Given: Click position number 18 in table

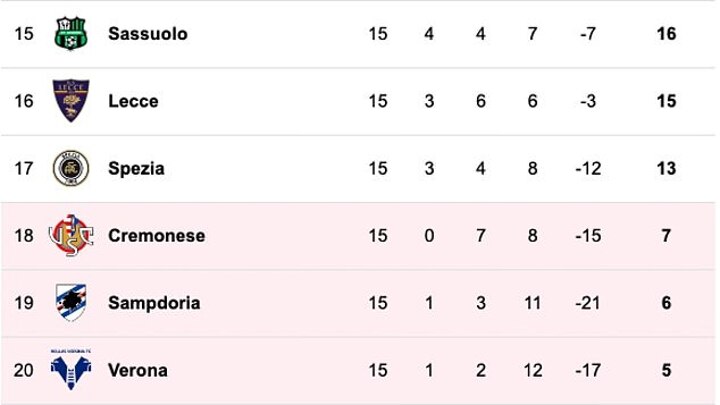Looking at the screenshot, I should (24, 236).
